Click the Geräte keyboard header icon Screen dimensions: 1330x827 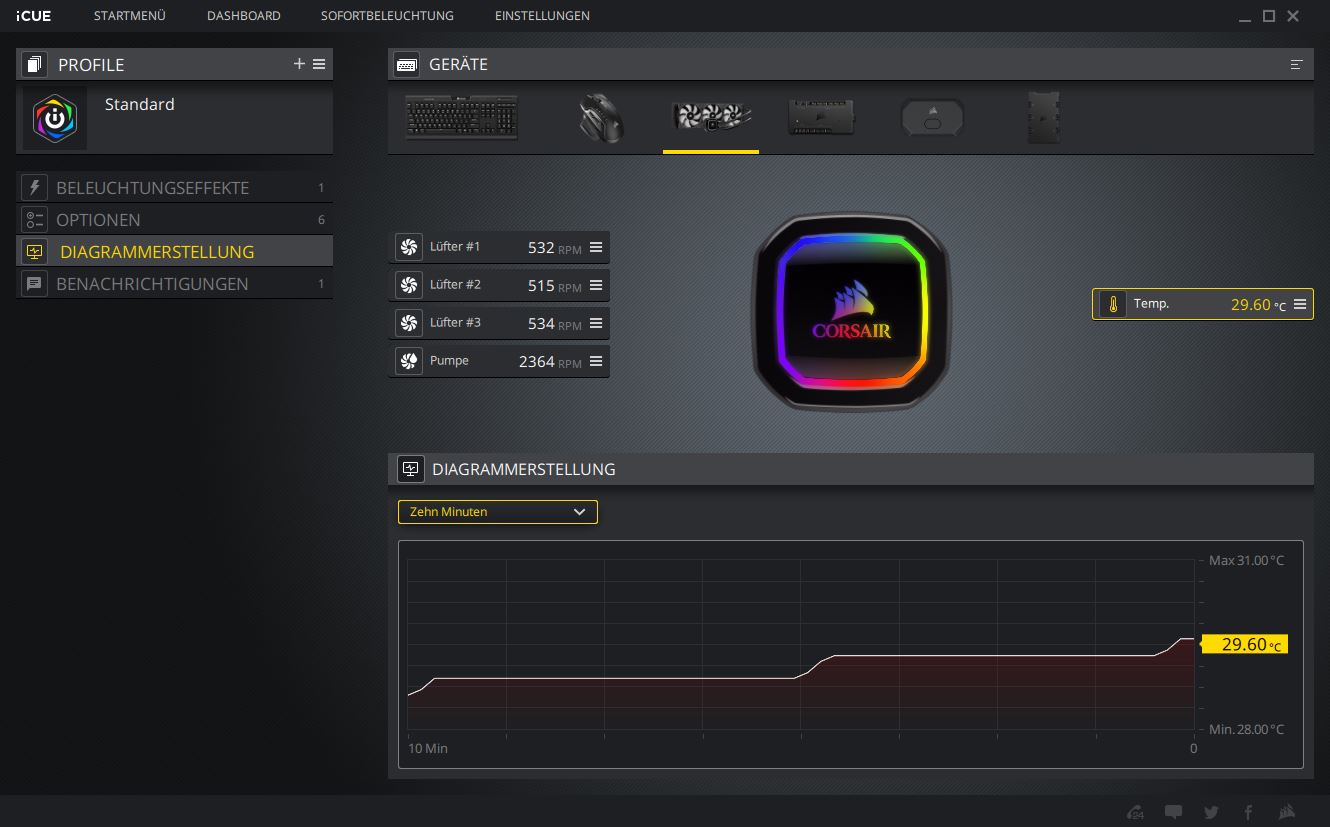pyautogui.click(x=406, y=64)
